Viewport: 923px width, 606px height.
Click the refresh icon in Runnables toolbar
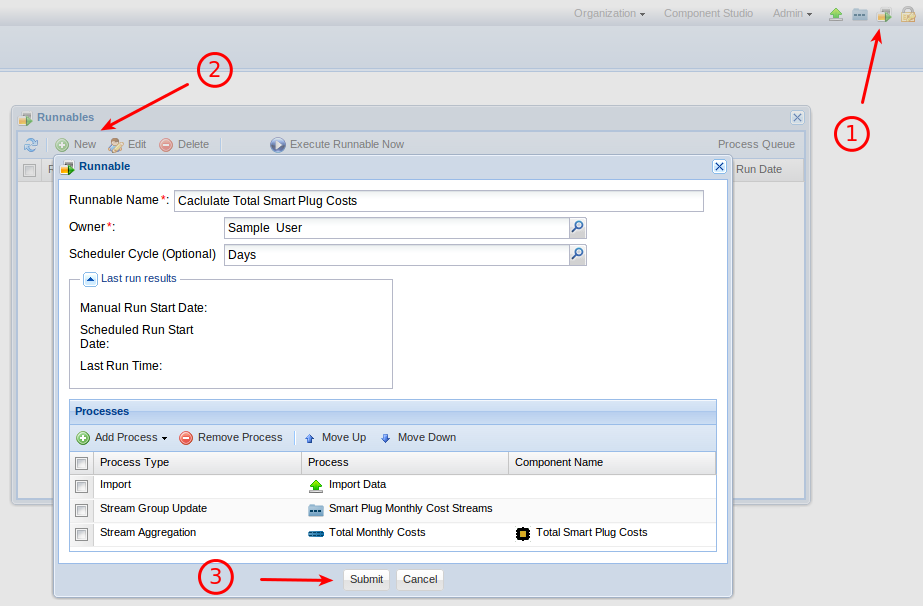31,145
